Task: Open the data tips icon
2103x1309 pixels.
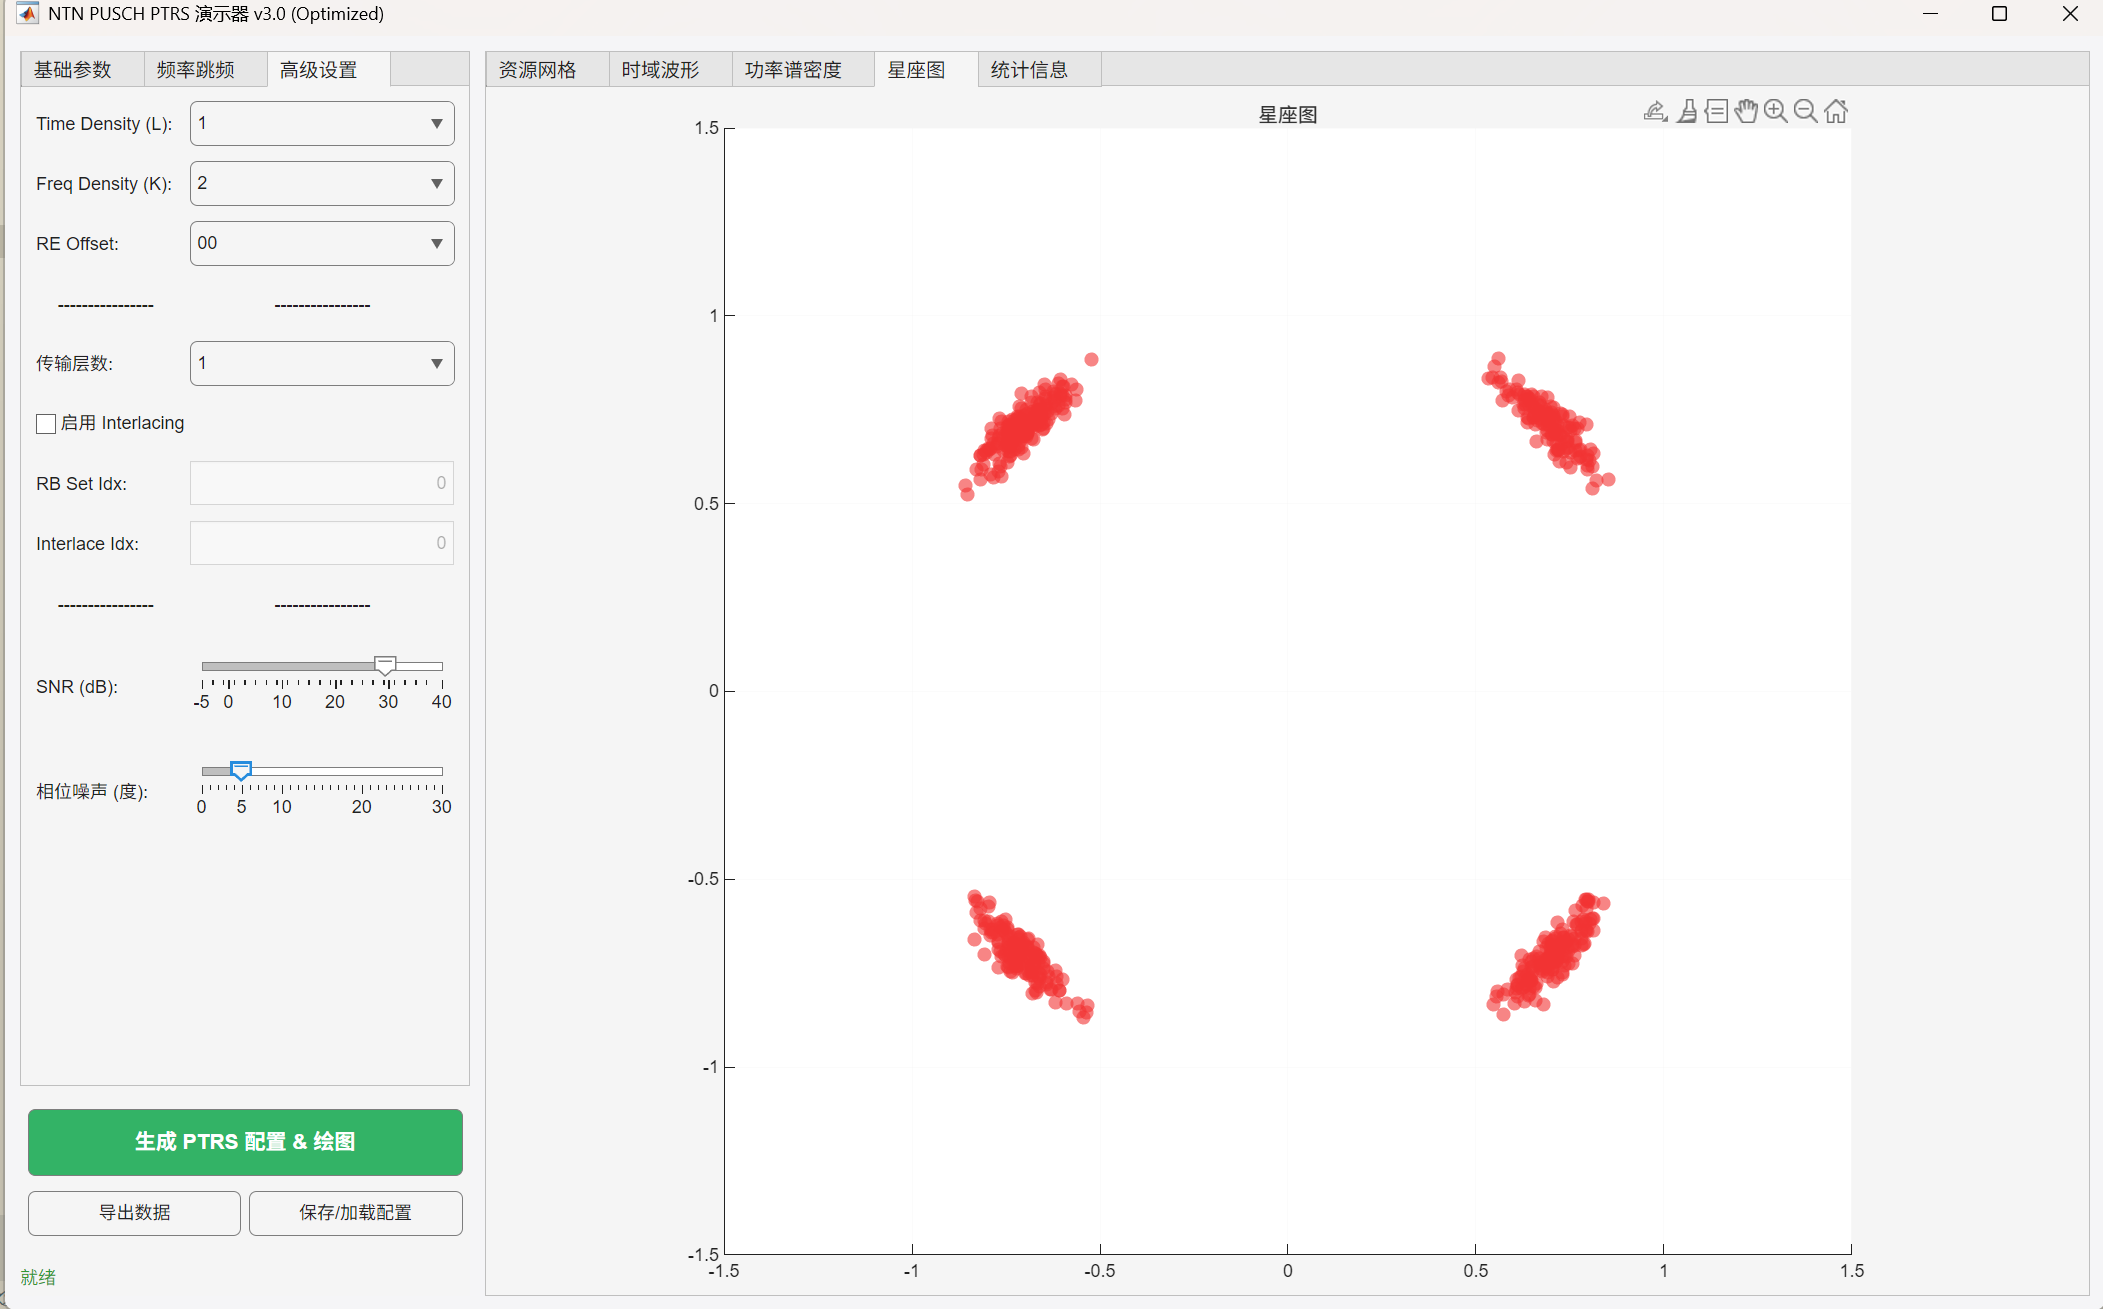Action: point(1716,111)
